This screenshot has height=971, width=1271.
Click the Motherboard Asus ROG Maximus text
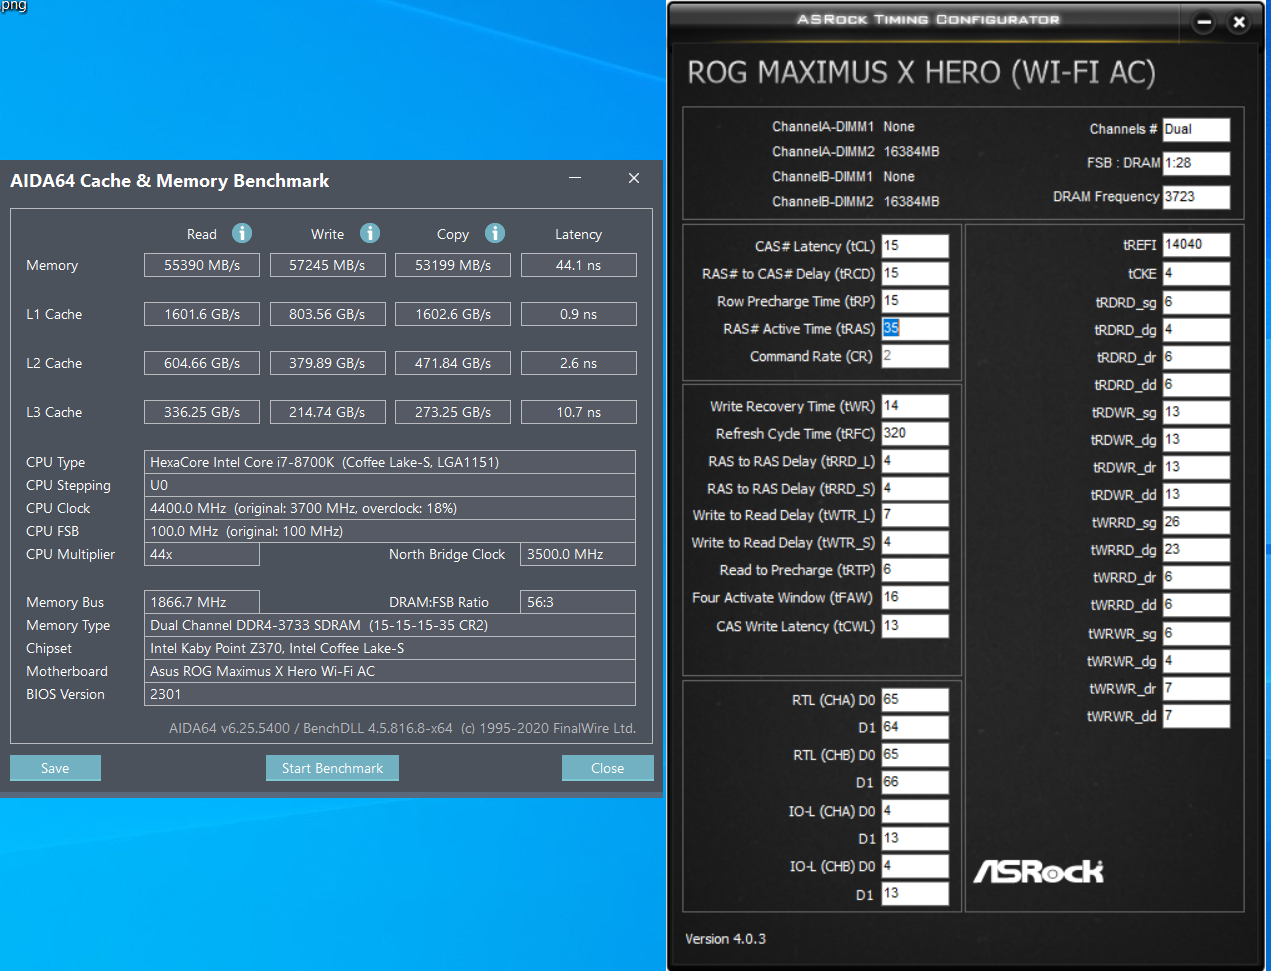pyautogui.click(x=390, y=671)
